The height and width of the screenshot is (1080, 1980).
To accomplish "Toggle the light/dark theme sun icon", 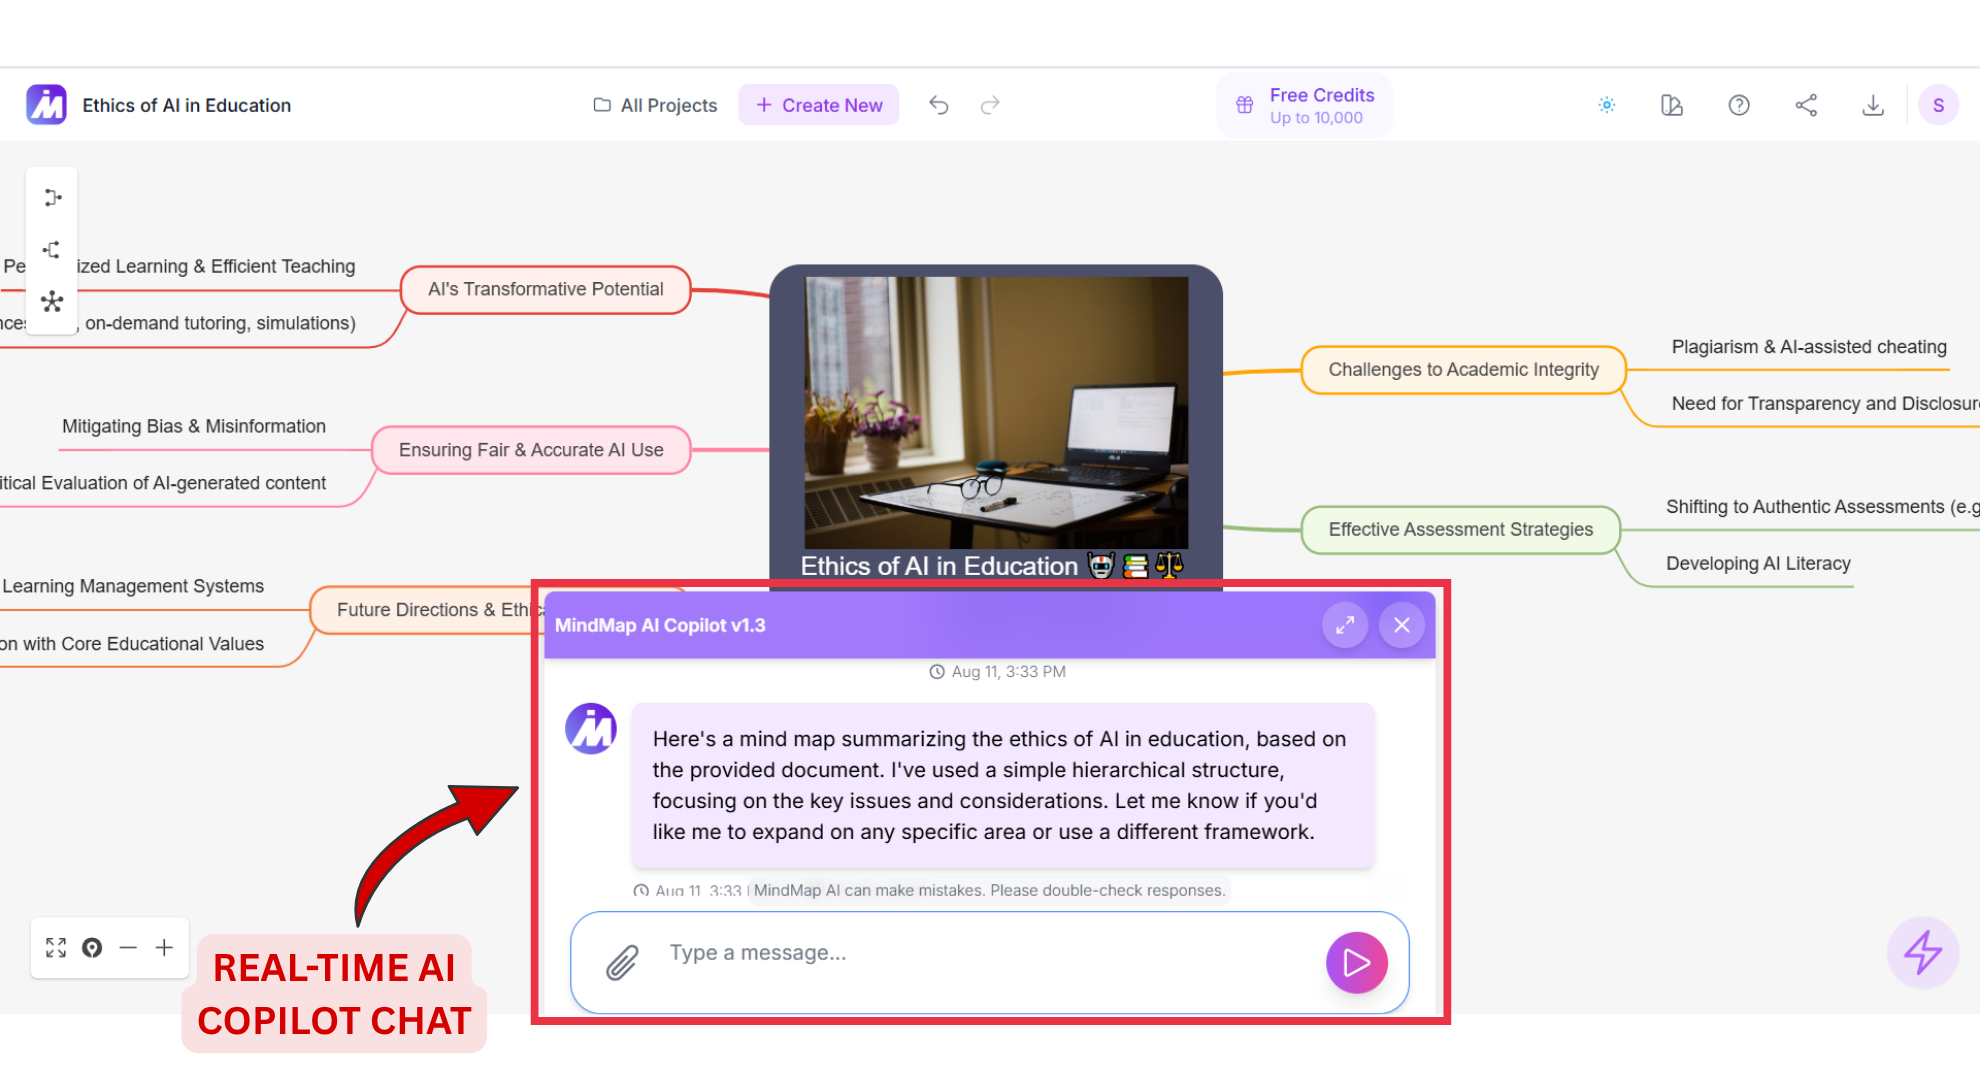I will [1607, 105].
